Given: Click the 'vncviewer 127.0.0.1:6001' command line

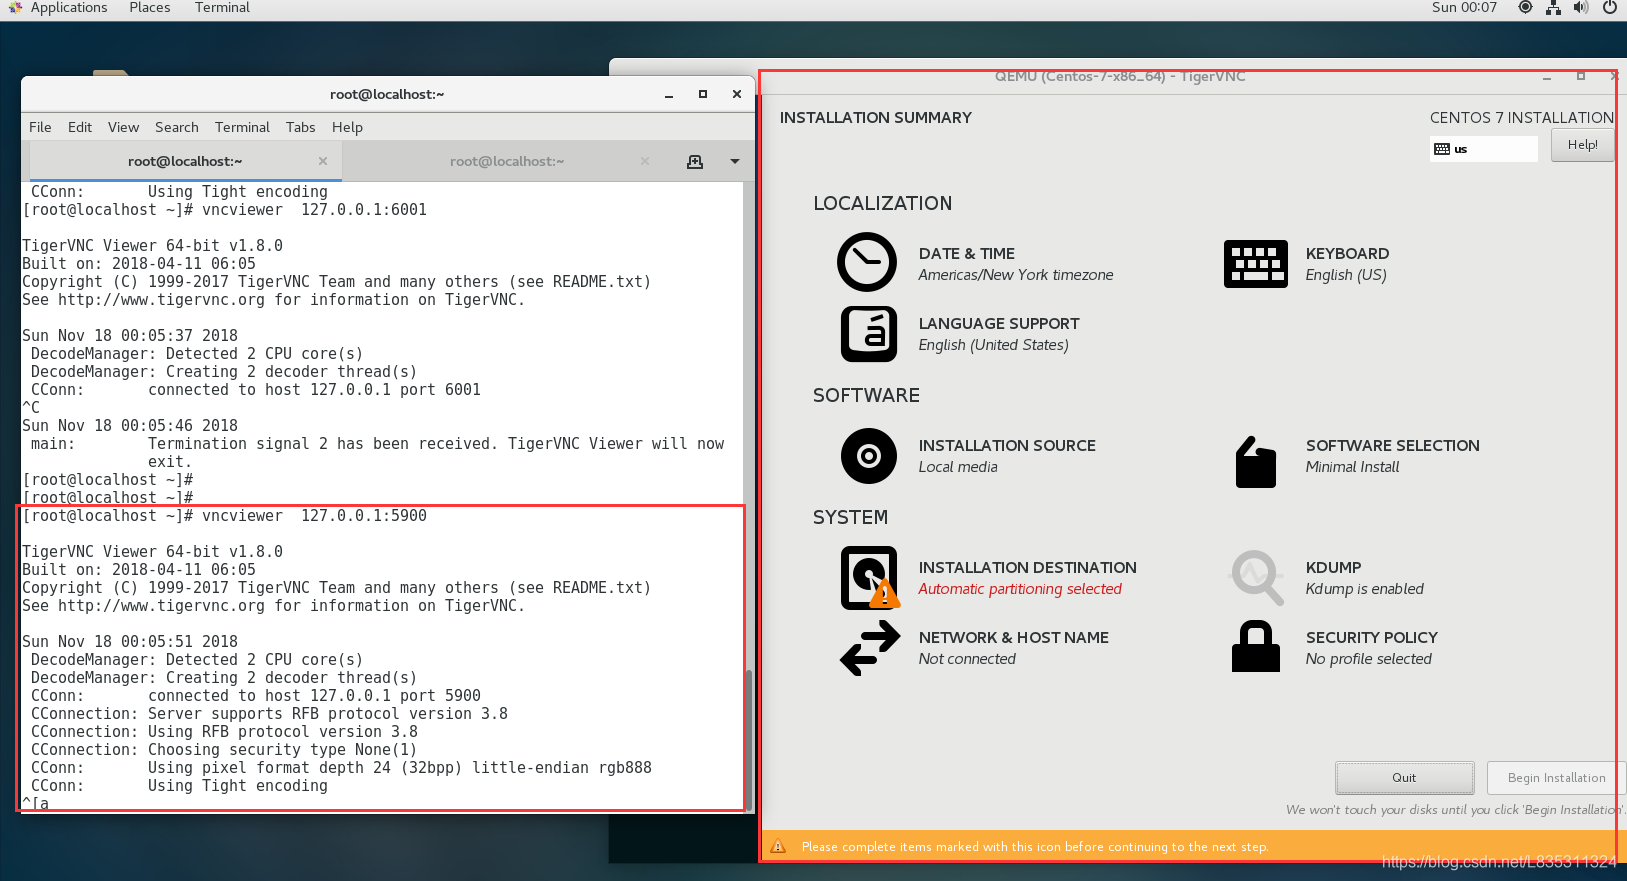Looking at the screenshot, I should click(225, 210).
